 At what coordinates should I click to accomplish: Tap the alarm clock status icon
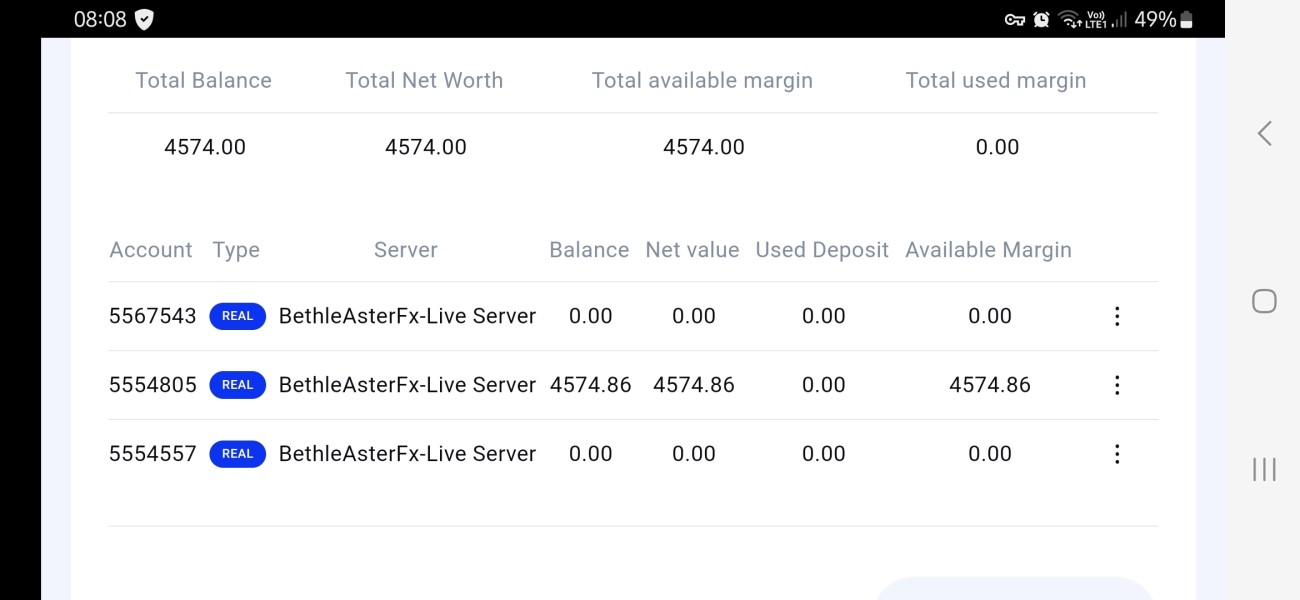click(x=1041, y=19)
